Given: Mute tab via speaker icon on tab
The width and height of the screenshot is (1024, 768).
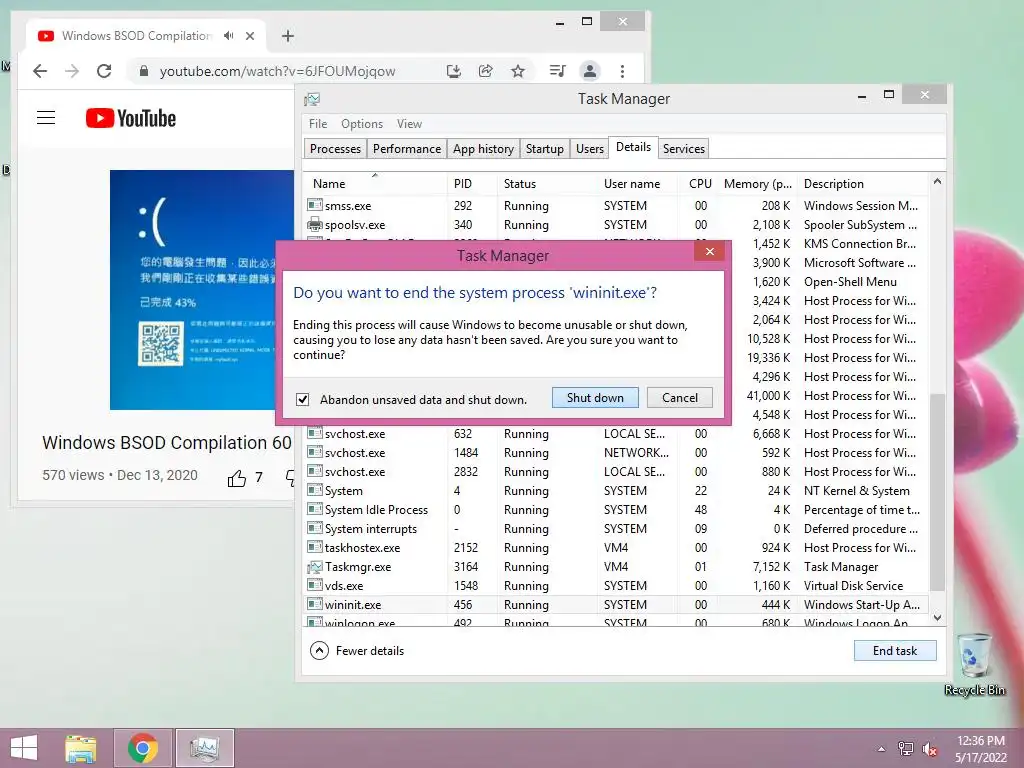Looking at the screenshot, I should click(x=229, y=36).
